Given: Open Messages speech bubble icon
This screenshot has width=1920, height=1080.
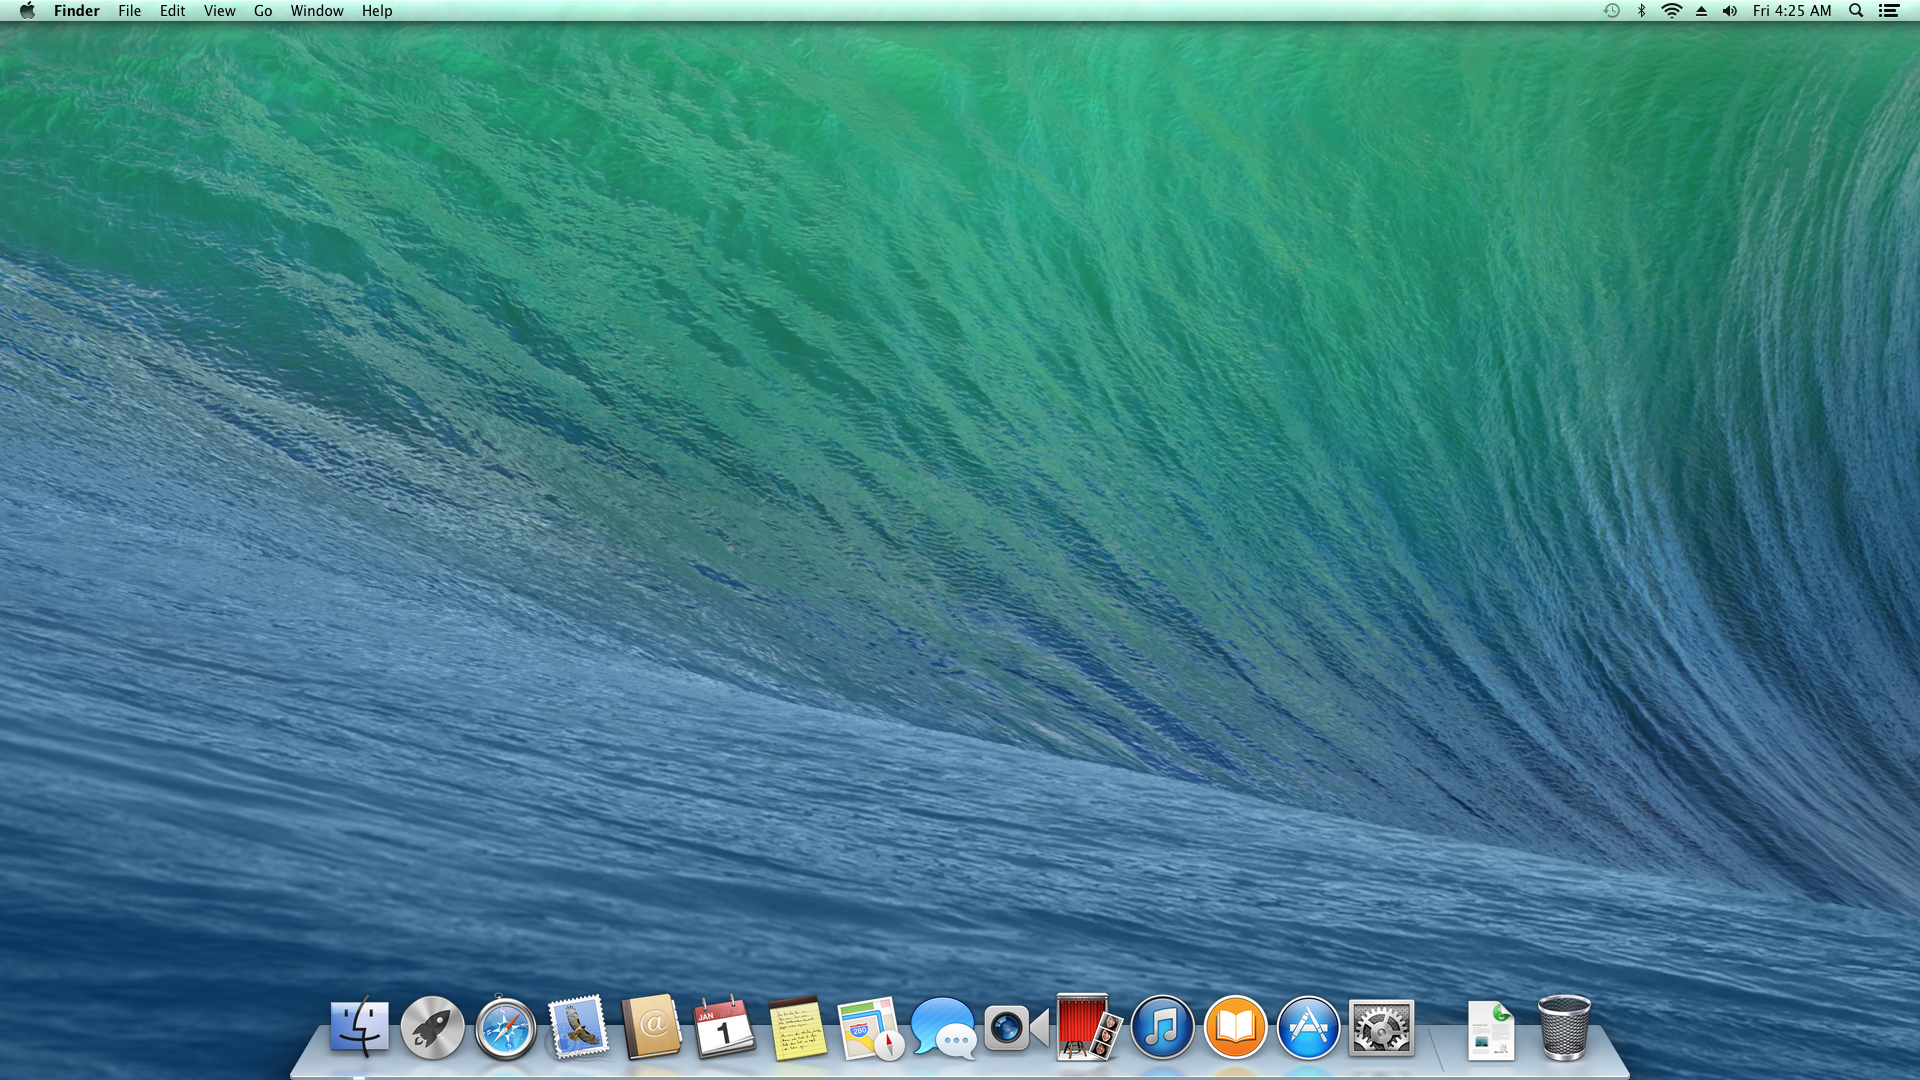Looking at the screenshot, I should click(x=943, y=1028).
